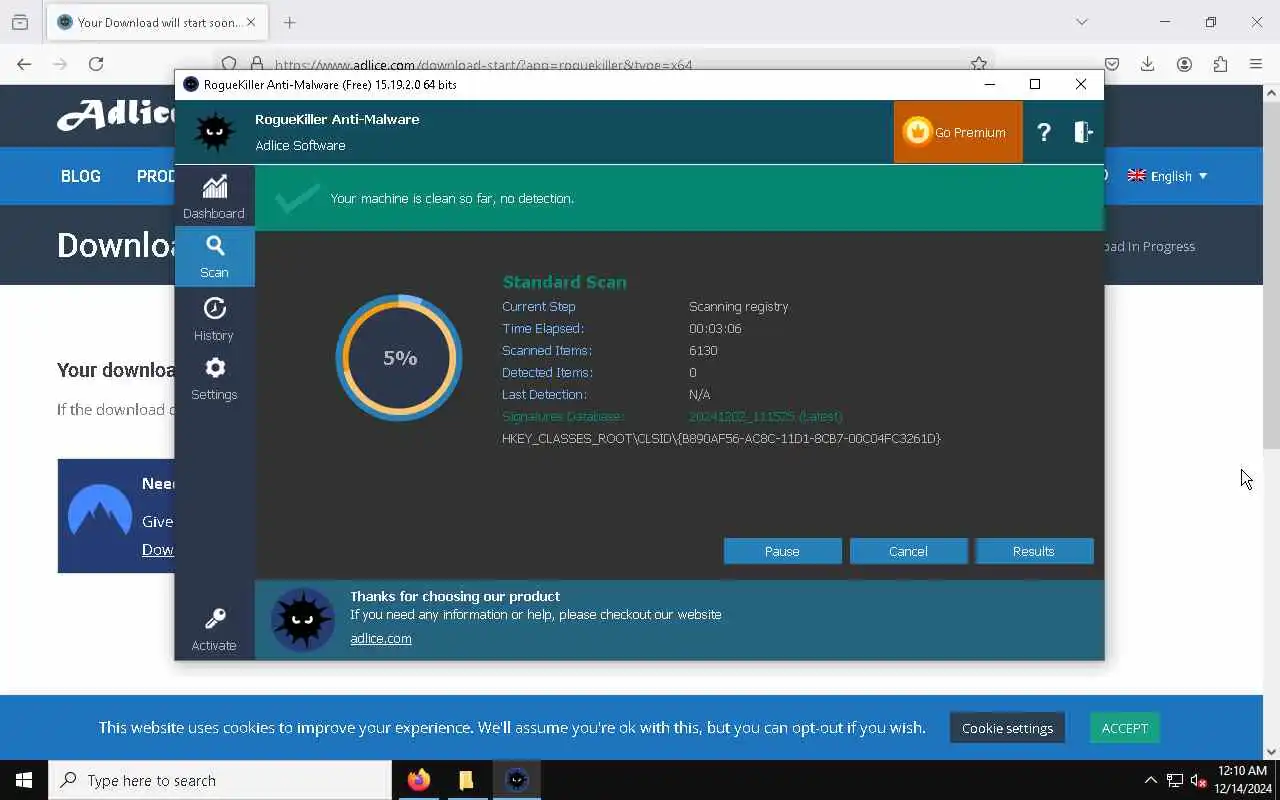Open Firefox from the taskbar

(418, 780)
